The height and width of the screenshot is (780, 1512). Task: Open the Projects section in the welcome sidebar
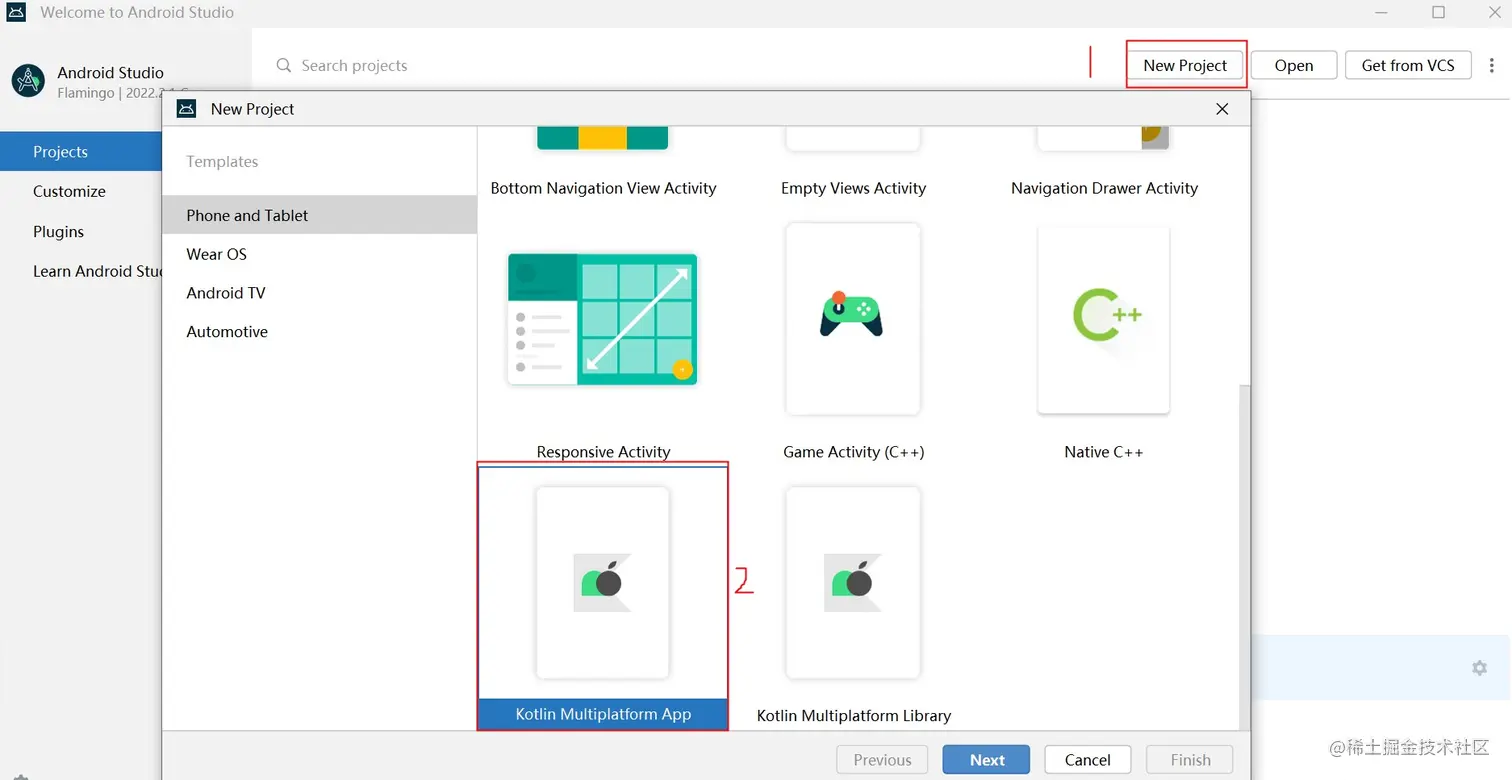click(x=81, y=152)
